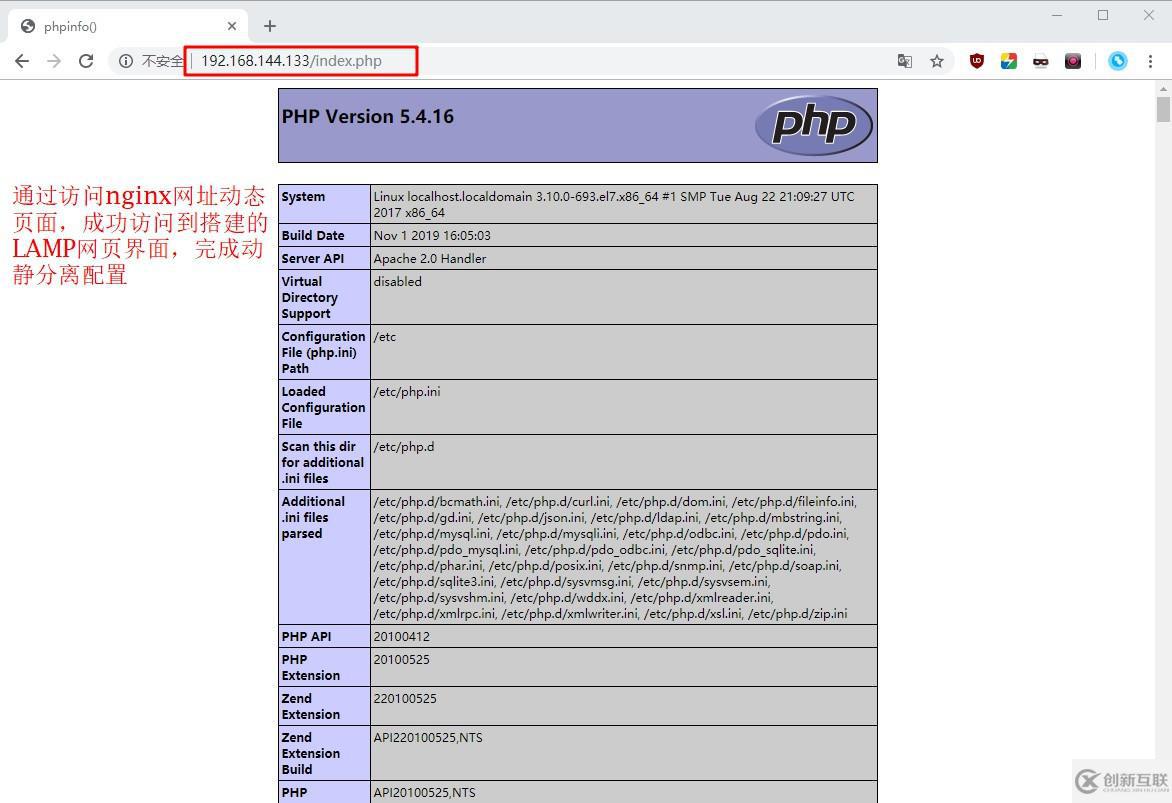Click the minimize window control
The height and width of the screenshot is (803, 1172).
[1056, 16]
